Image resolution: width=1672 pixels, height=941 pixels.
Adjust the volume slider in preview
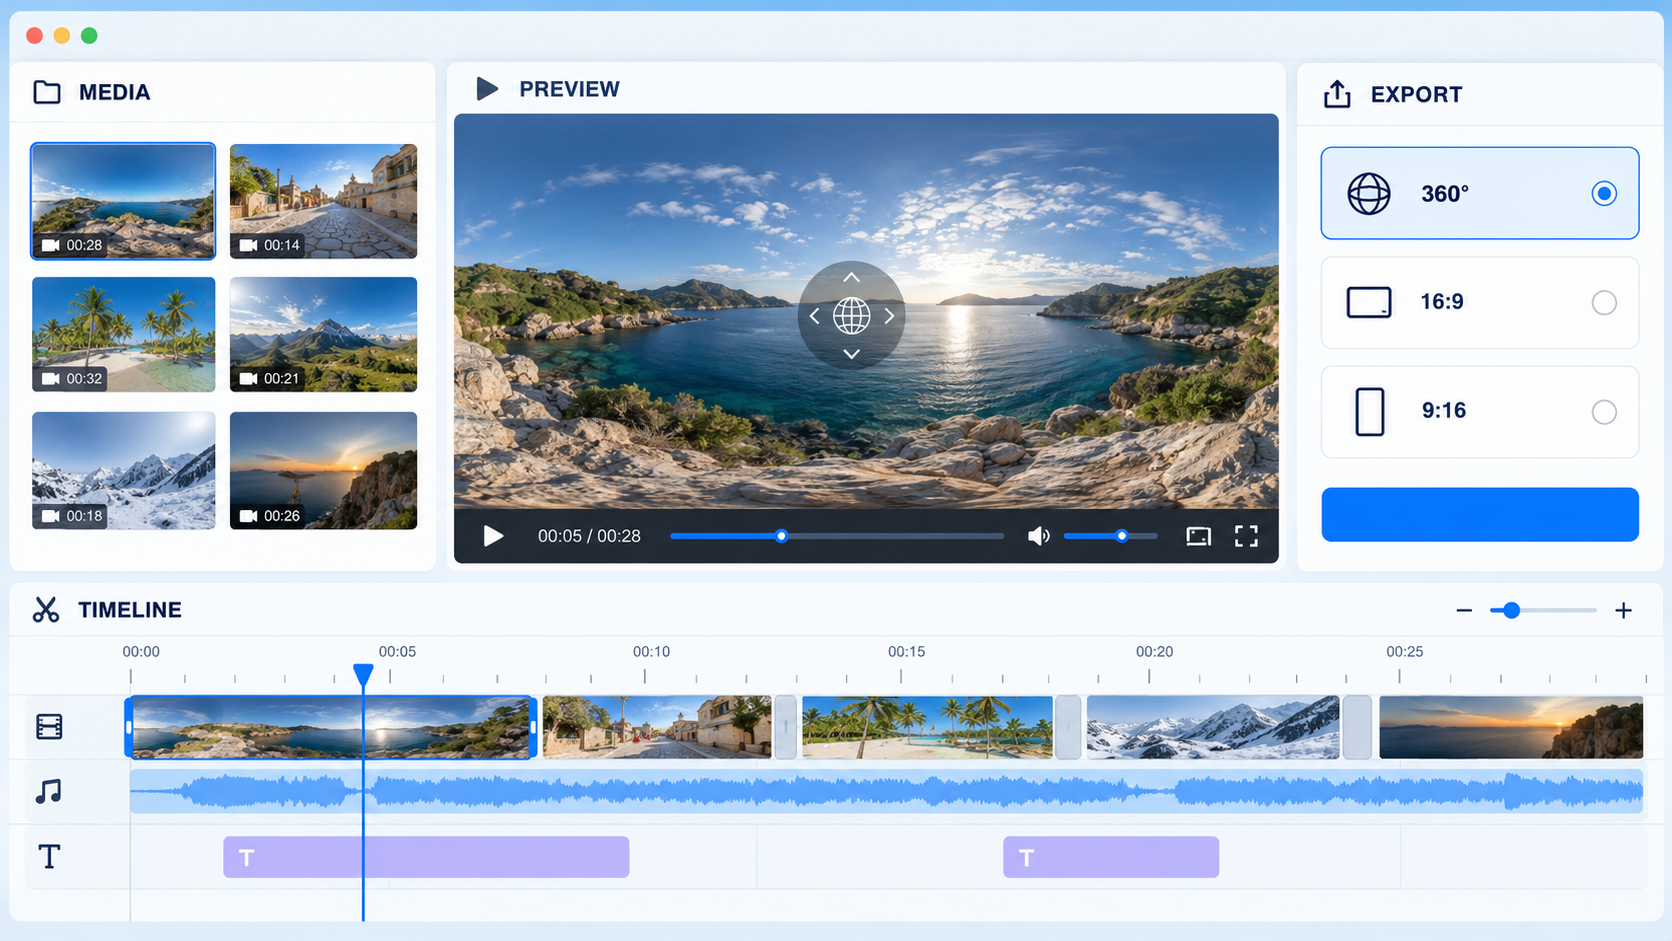[x=1110, y=536]
